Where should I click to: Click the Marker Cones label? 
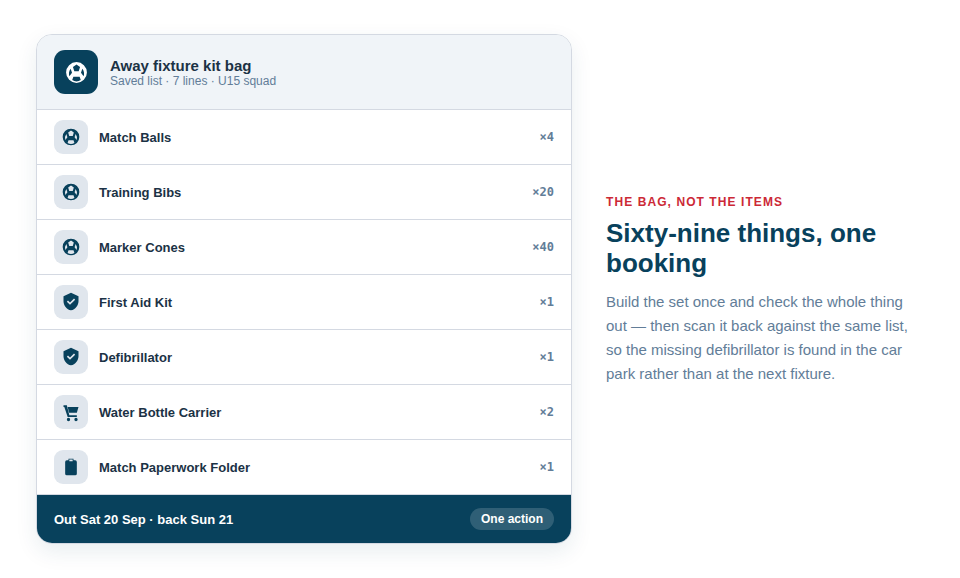tap(142, 248)
